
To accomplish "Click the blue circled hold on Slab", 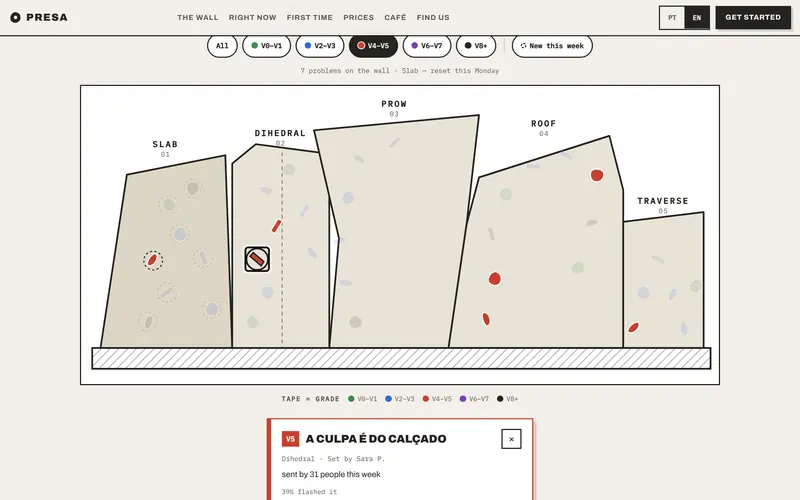I will [180, 234].
